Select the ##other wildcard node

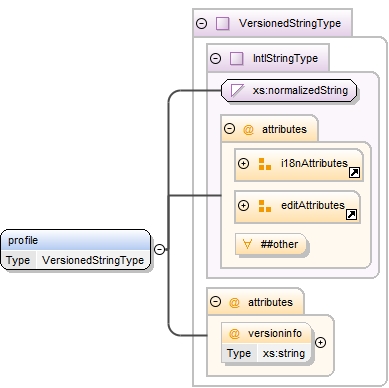(x=270, y=244)
